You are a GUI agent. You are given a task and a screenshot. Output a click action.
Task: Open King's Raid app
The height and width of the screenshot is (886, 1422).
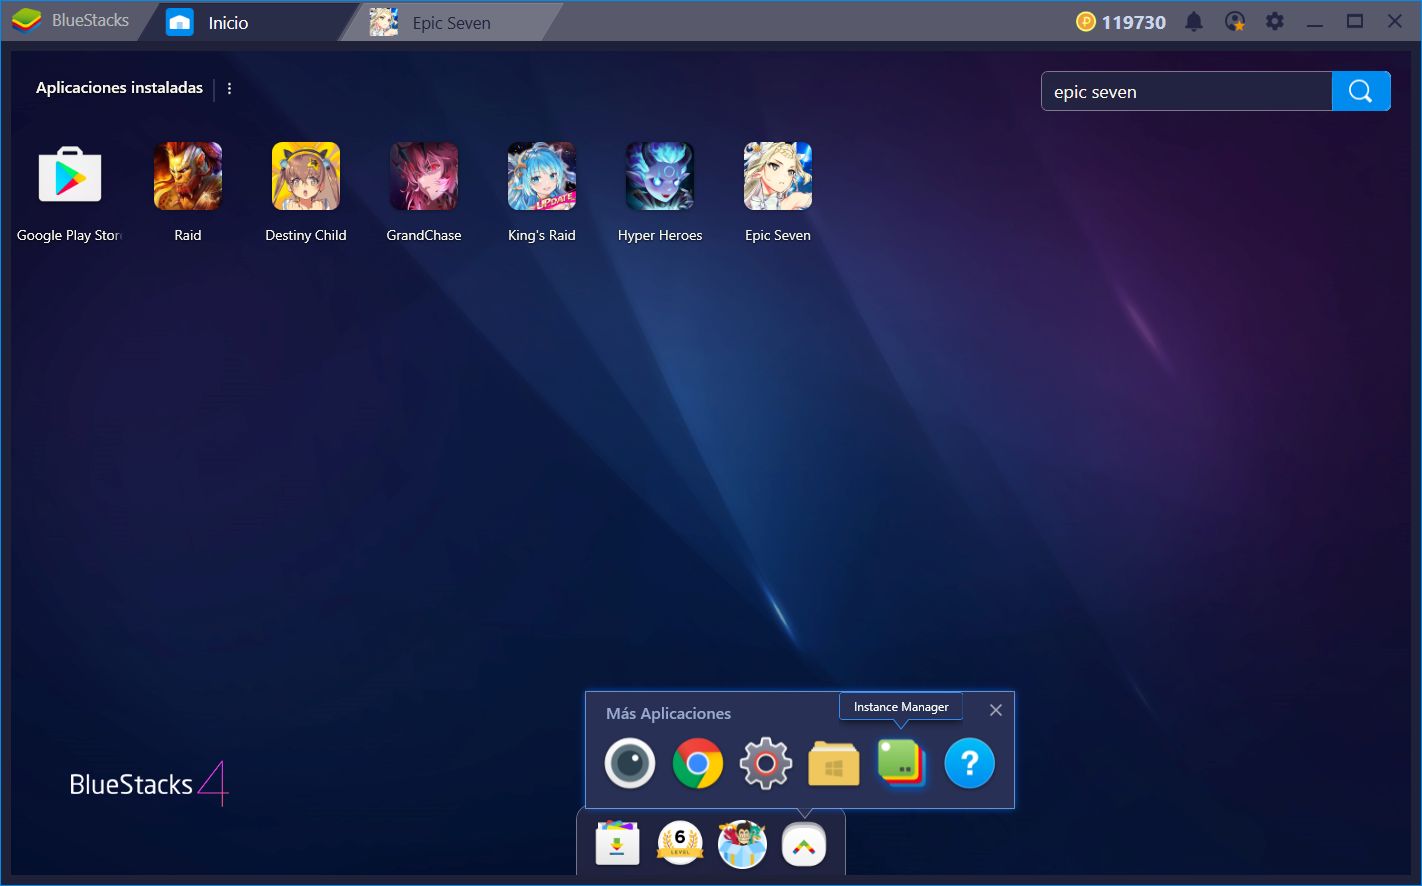coord(542,176)
